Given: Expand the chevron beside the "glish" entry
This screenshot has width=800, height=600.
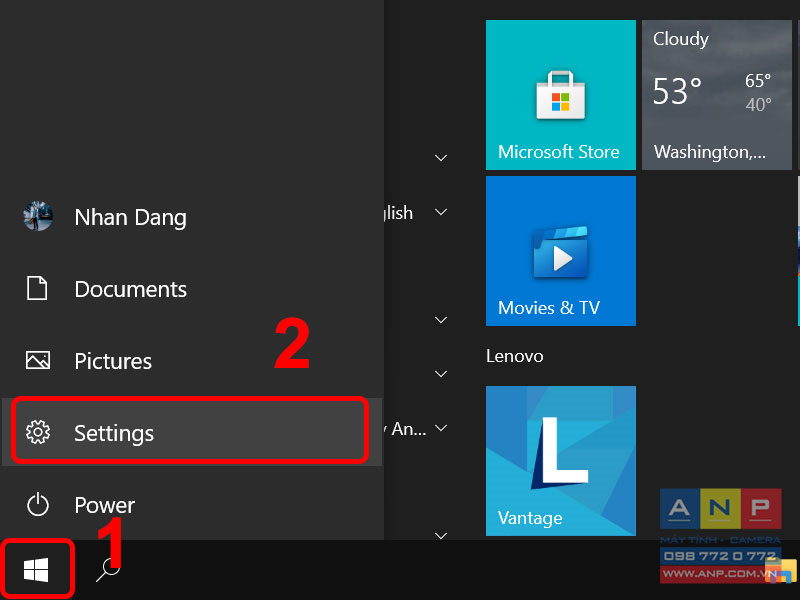Looking at the screenshot, I should [441, 212].
